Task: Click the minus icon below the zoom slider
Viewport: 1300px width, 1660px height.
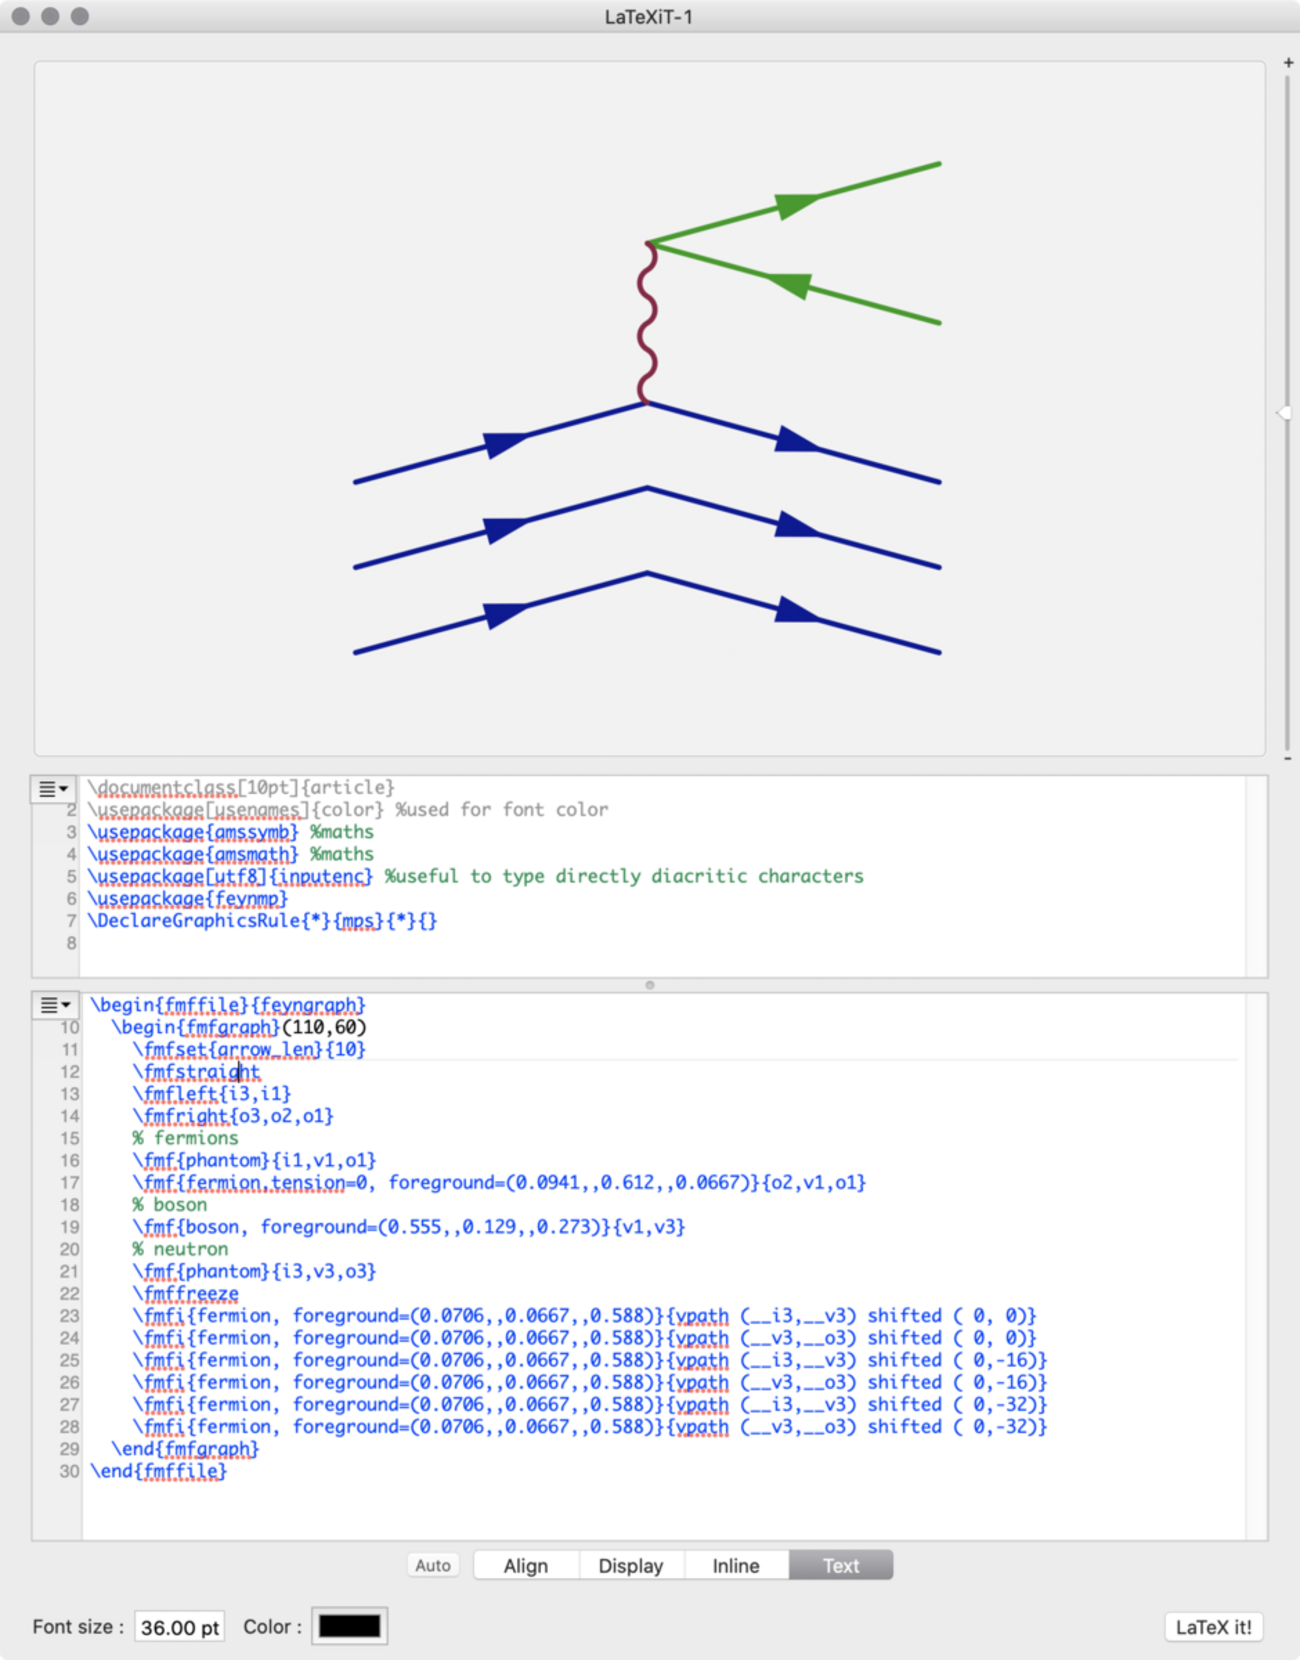Action: point(1288,758)
